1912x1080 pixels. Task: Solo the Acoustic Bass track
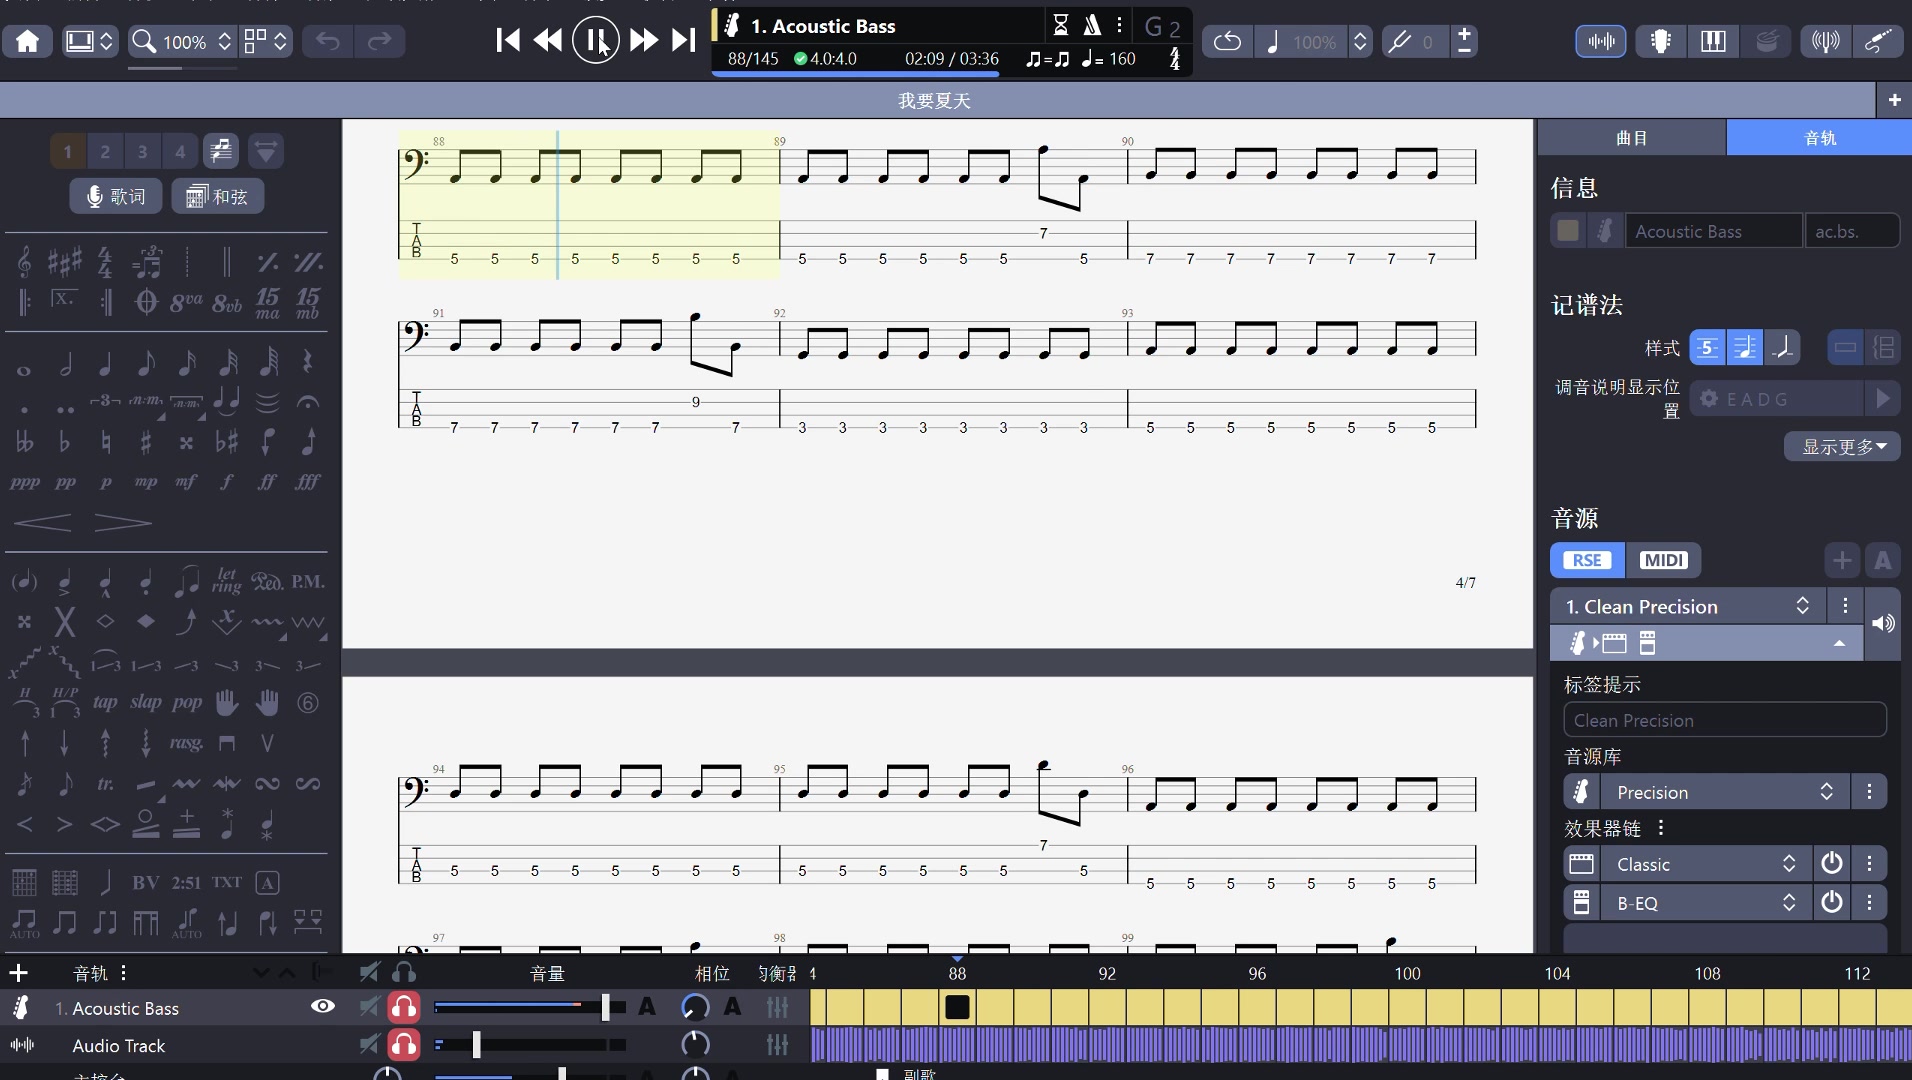[404, 1007]
